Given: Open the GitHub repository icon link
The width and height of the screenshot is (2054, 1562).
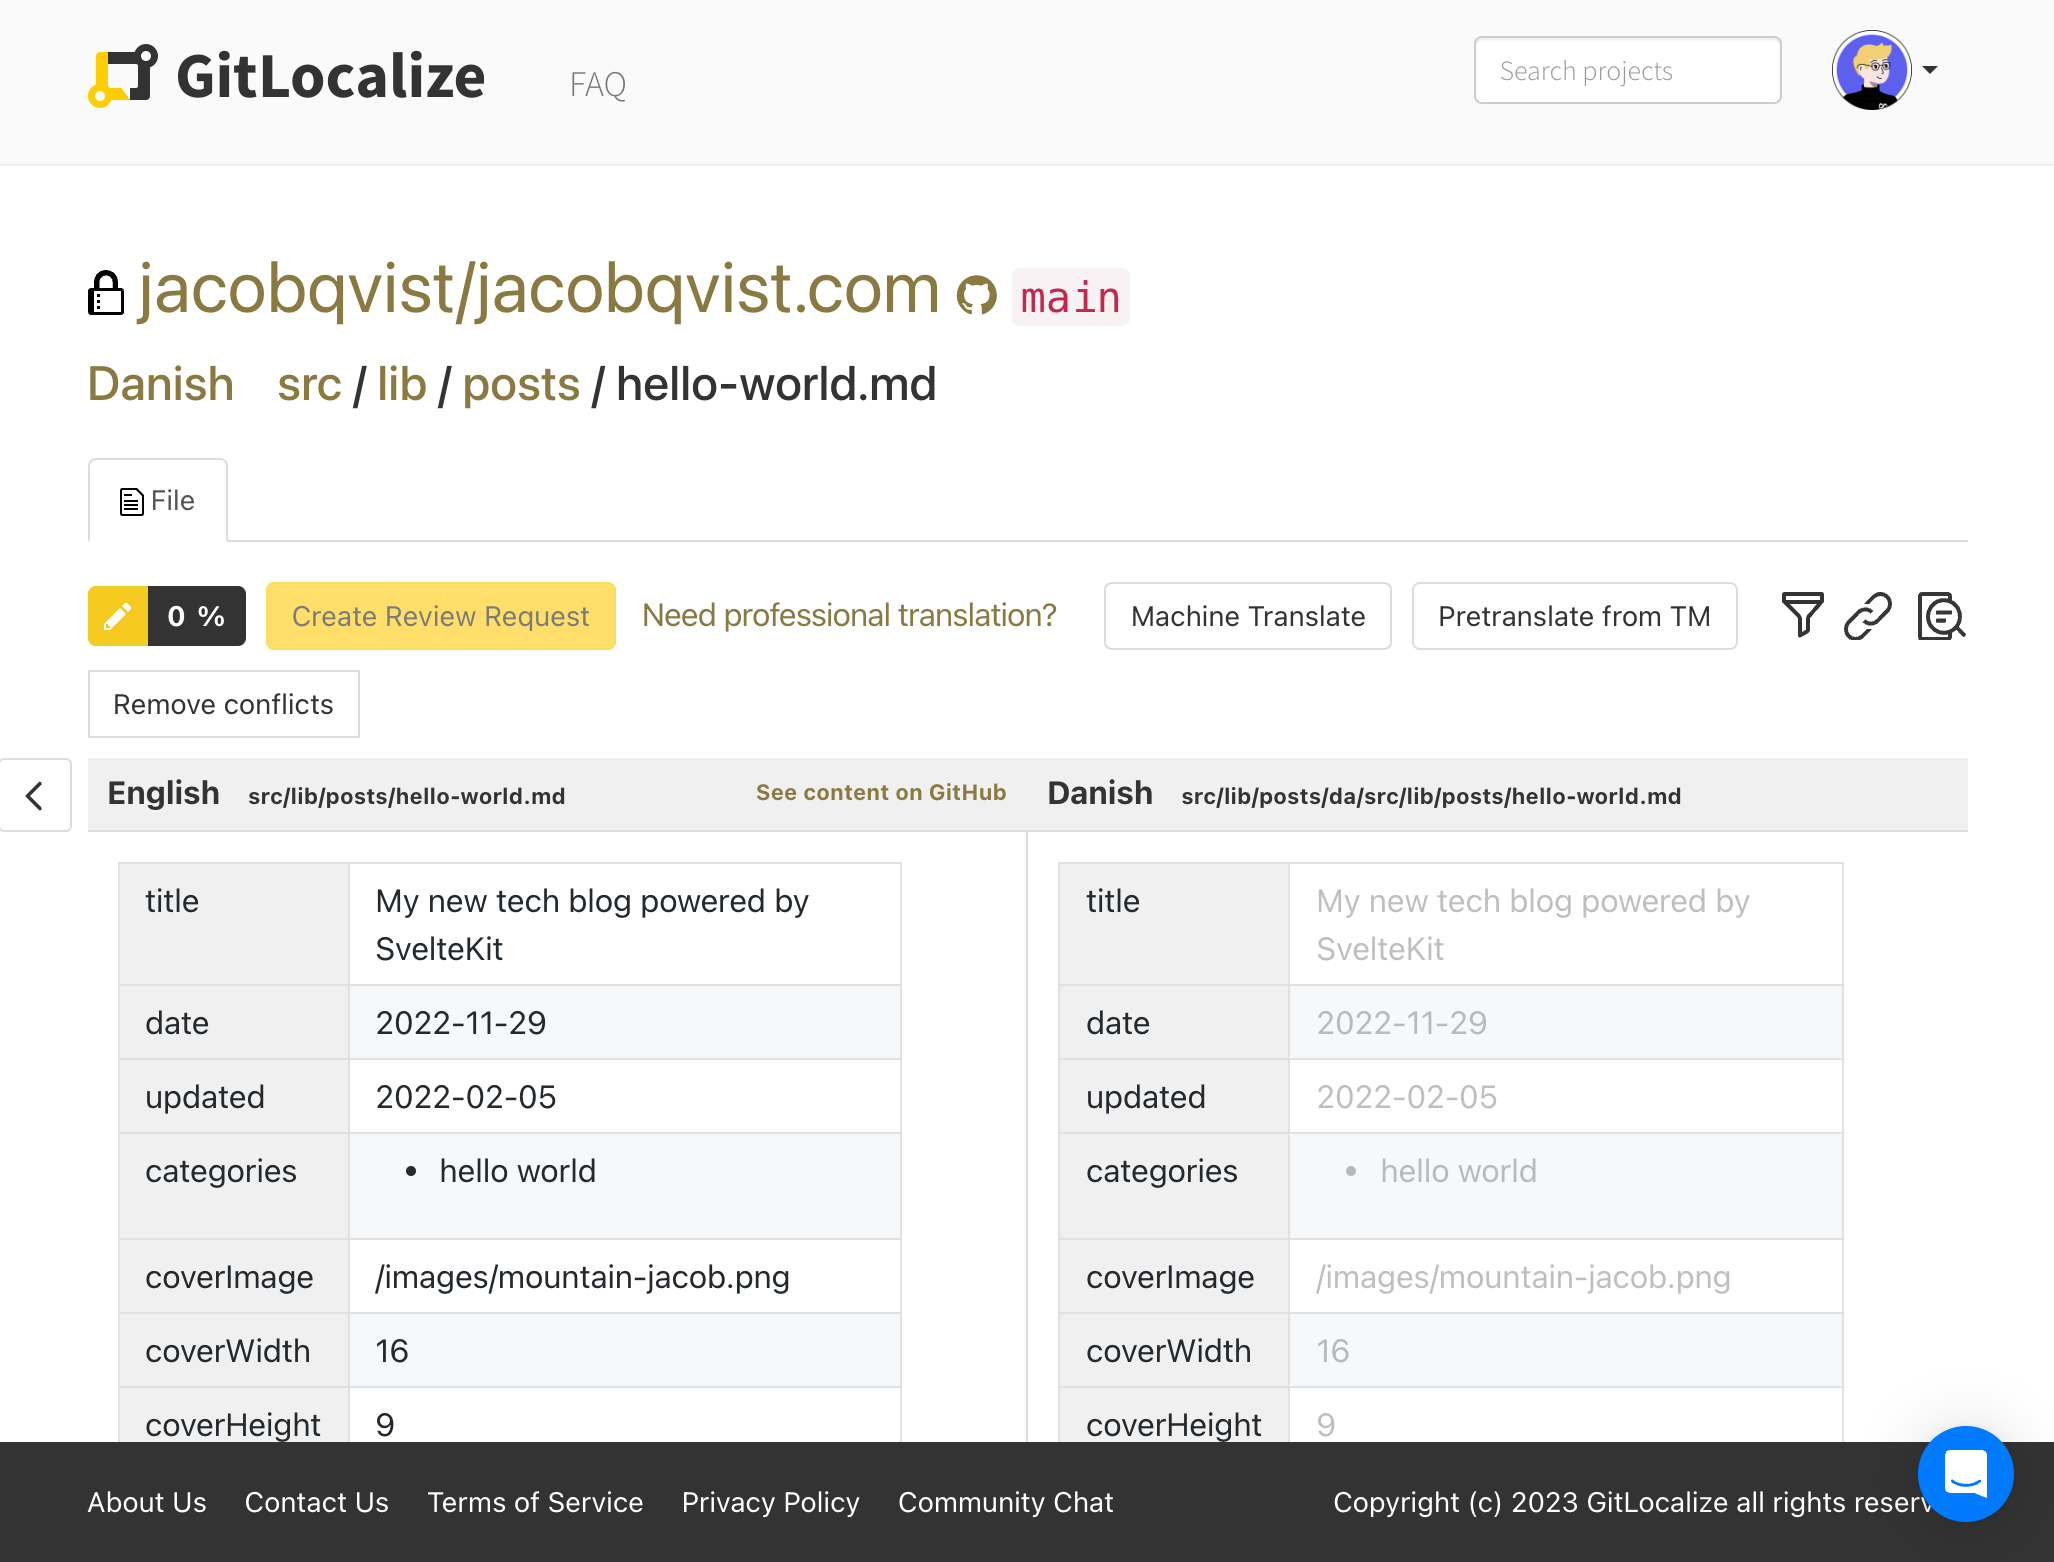Looking at the screenshot, I should [976, 296].
